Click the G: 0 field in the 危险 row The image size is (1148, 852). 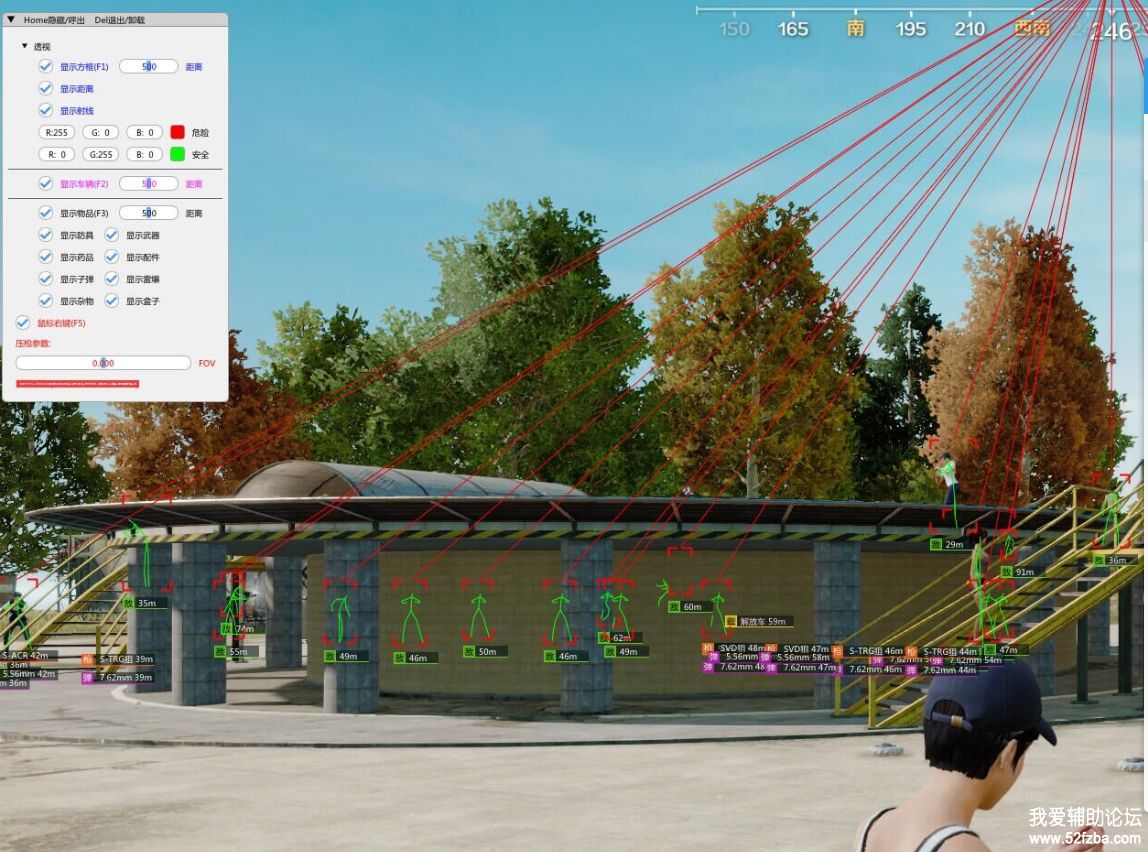(100, 132)
